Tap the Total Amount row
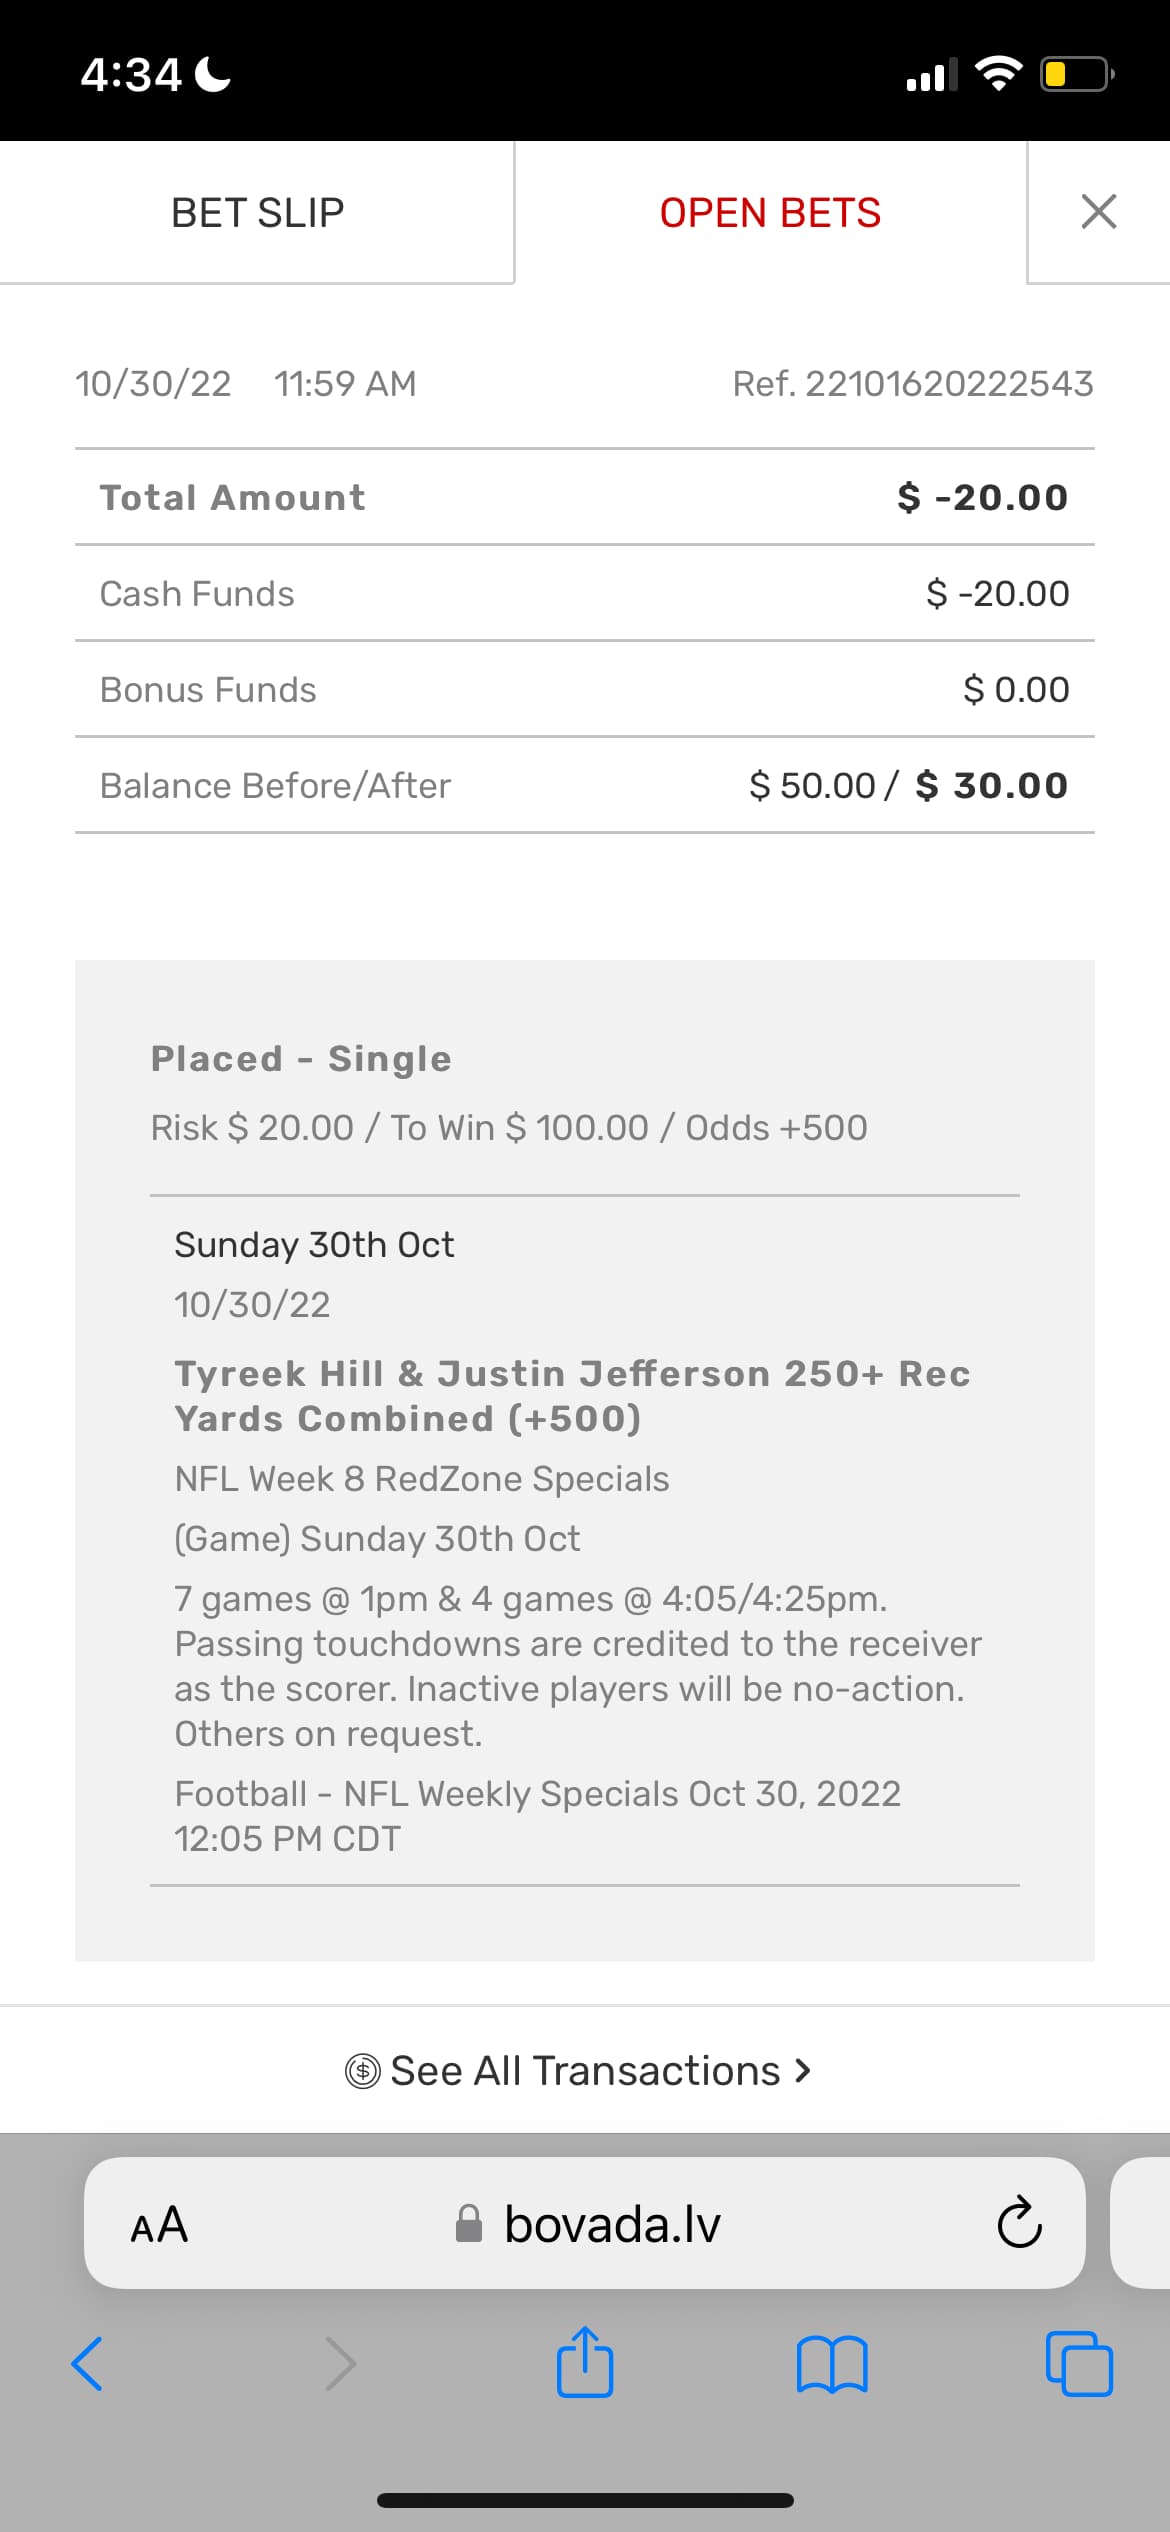The height and width of the screenshot is (2532, 1170). click(584, 497)
